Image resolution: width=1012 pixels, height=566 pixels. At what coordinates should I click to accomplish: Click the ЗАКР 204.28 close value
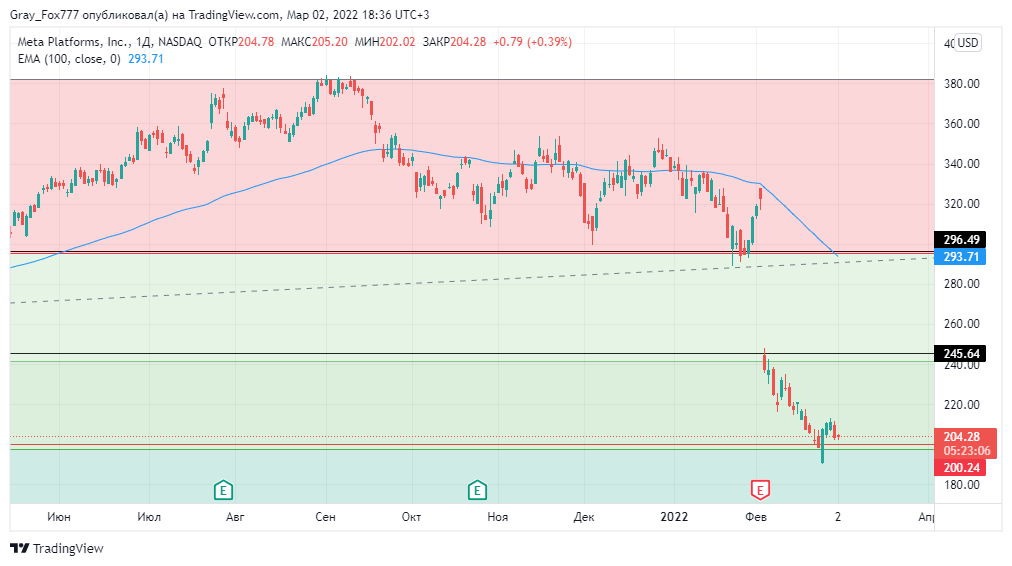pos(454,42)
